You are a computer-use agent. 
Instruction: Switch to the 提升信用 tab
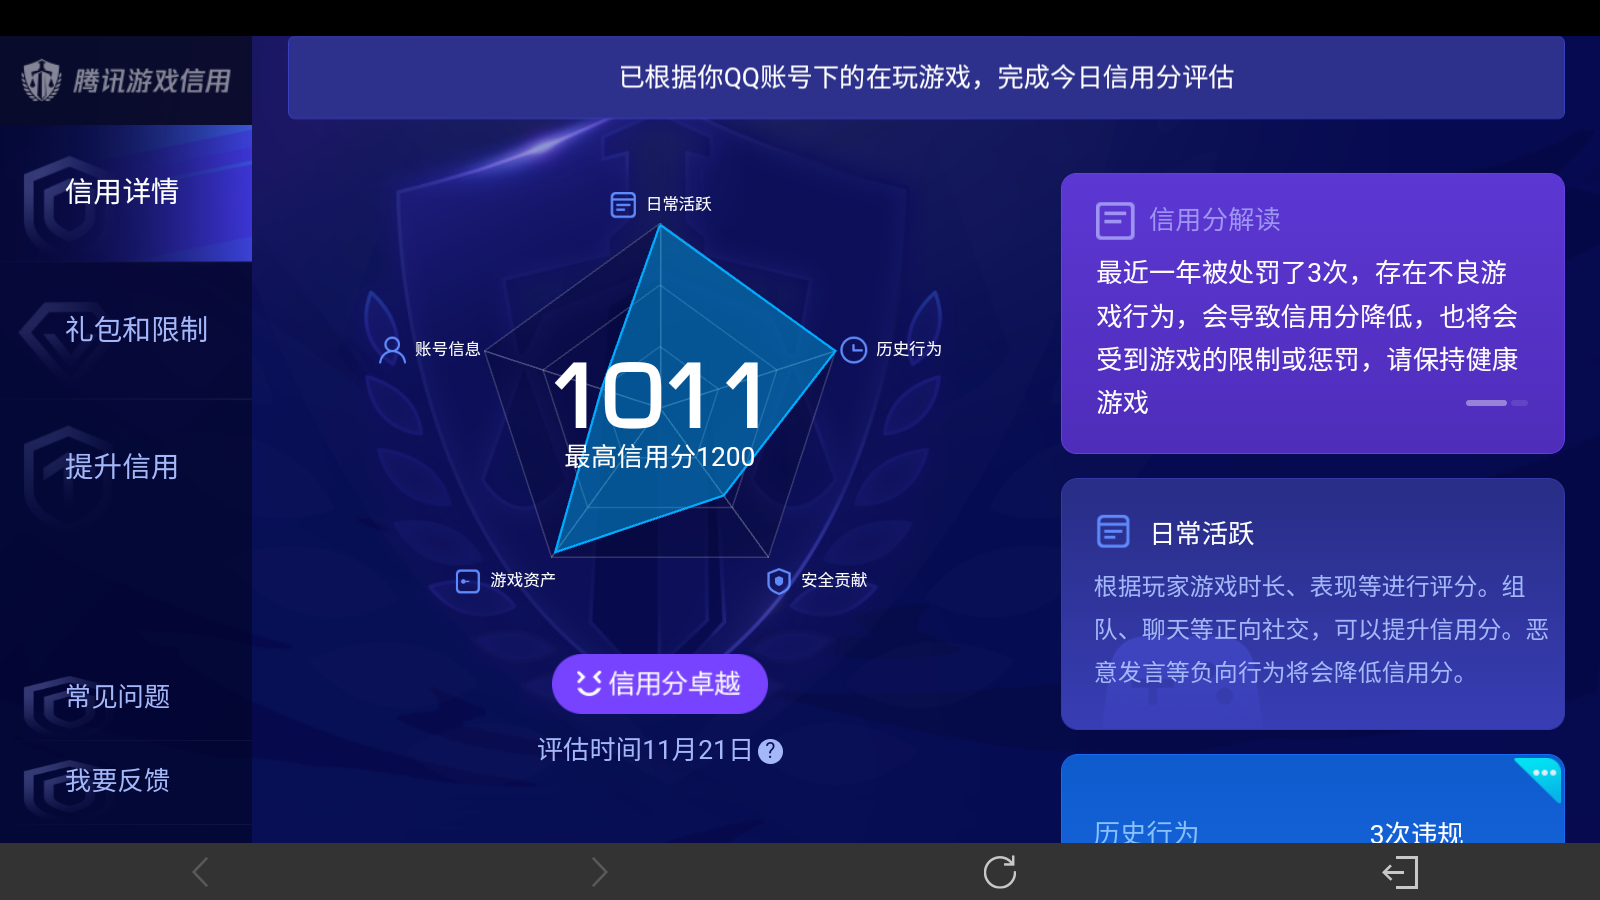[x=122, y=466]
